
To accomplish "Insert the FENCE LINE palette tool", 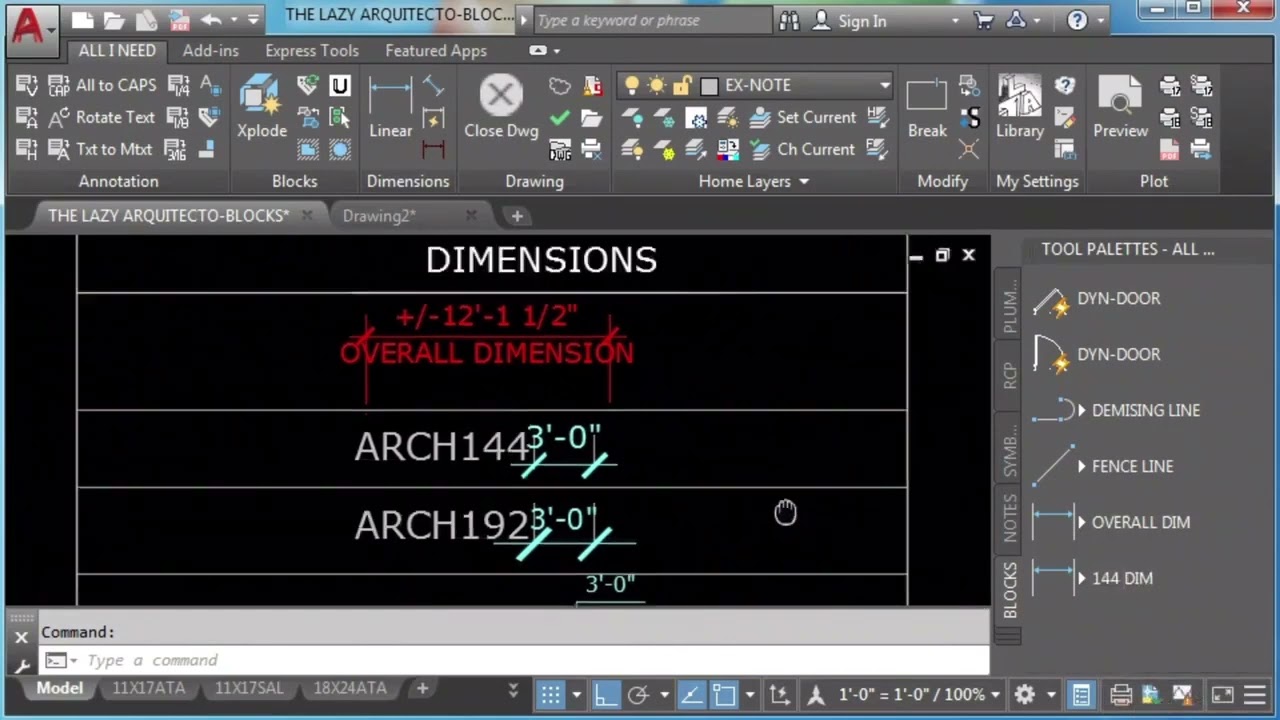I will pos(1102,466).
